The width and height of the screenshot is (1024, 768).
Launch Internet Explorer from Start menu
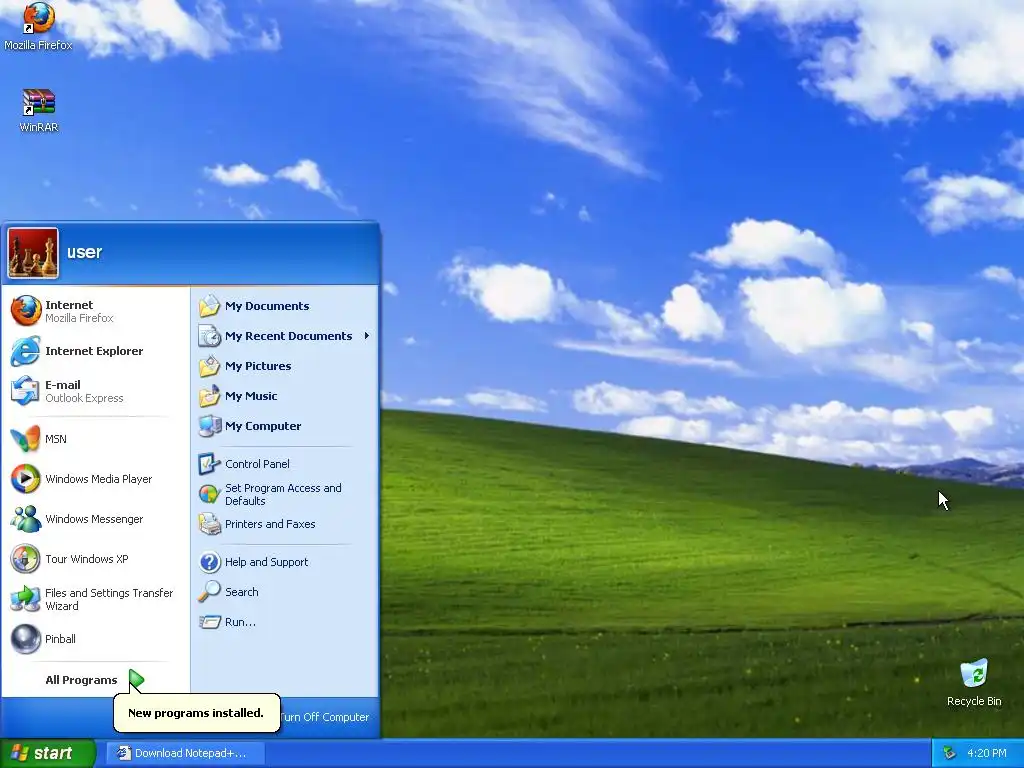point(96,351)
